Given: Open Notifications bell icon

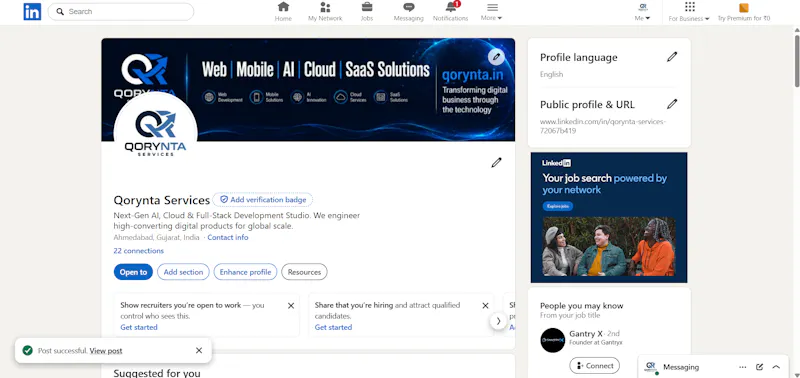Looking at the screenshot, I should [451, 7].
